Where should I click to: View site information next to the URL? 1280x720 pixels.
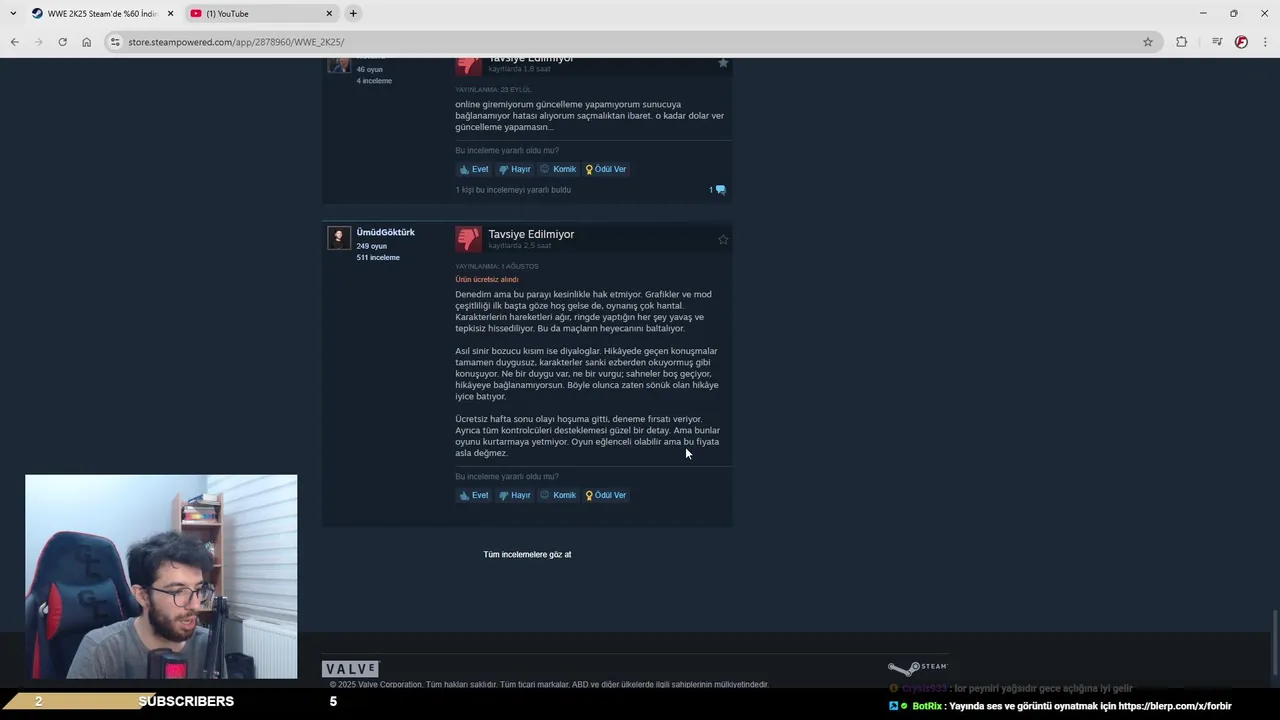point(115,42)
